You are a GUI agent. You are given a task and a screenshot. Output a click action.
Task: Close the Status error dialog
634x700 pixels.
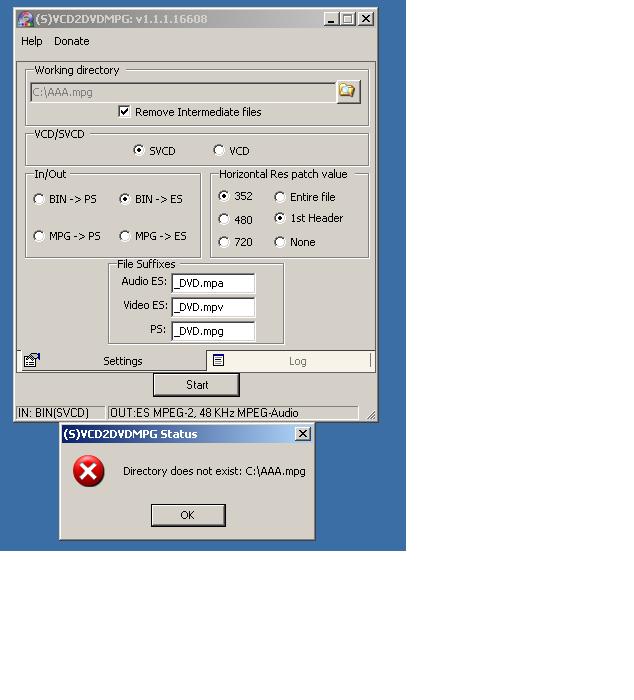point(303,433)
